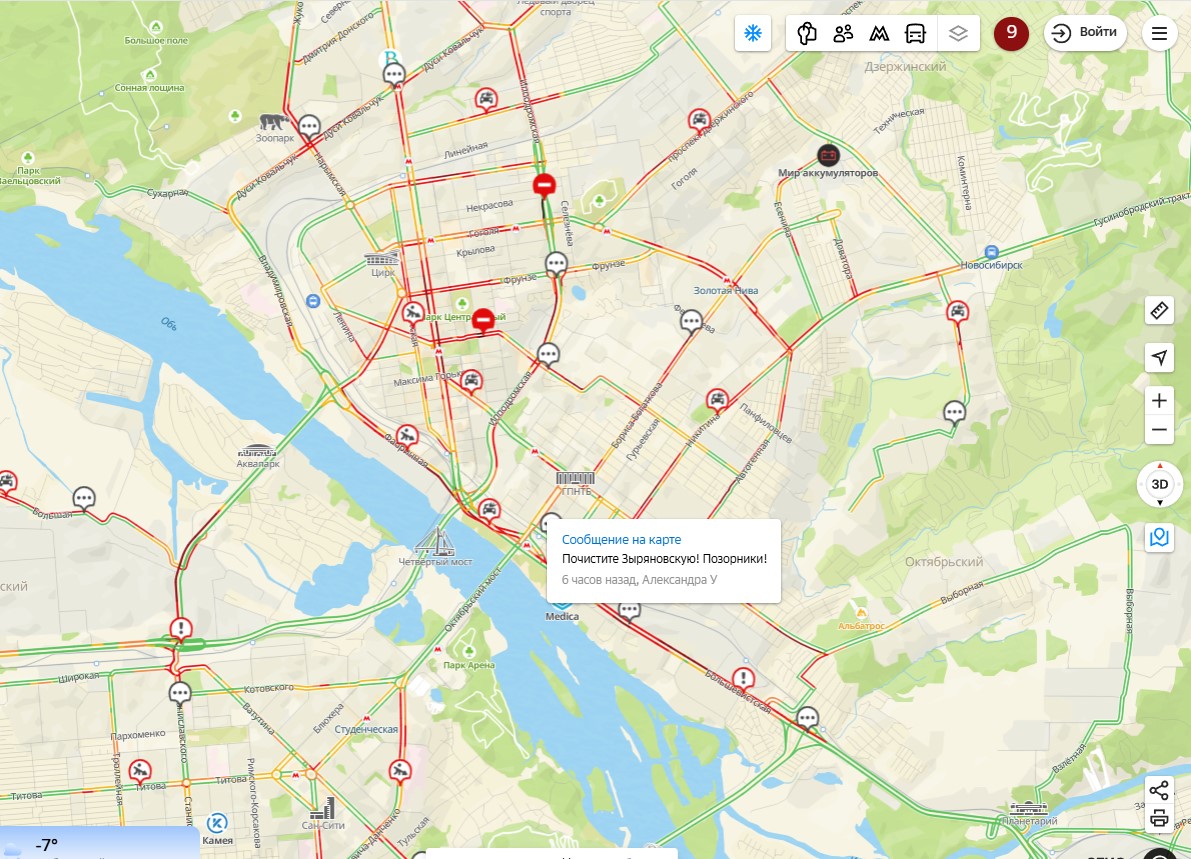The image size is (1191, 859).
Task: Toggle the public transport bus layer
Action: click(x=916, y=33)
